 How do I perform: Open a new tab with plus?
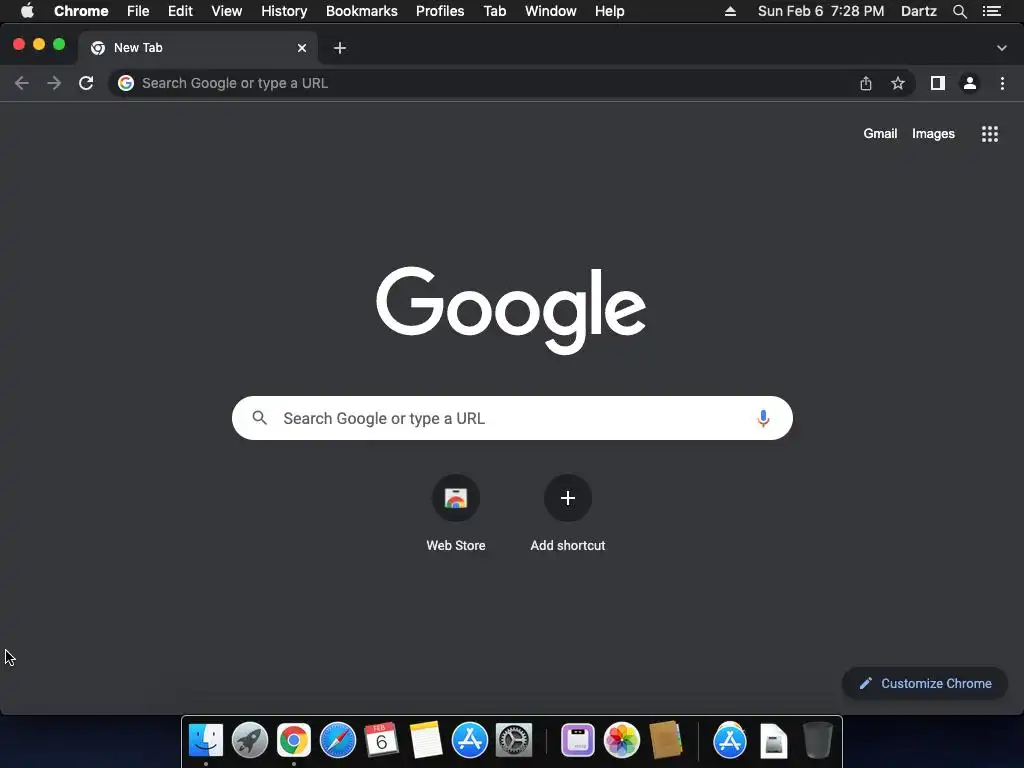point(340,48)
